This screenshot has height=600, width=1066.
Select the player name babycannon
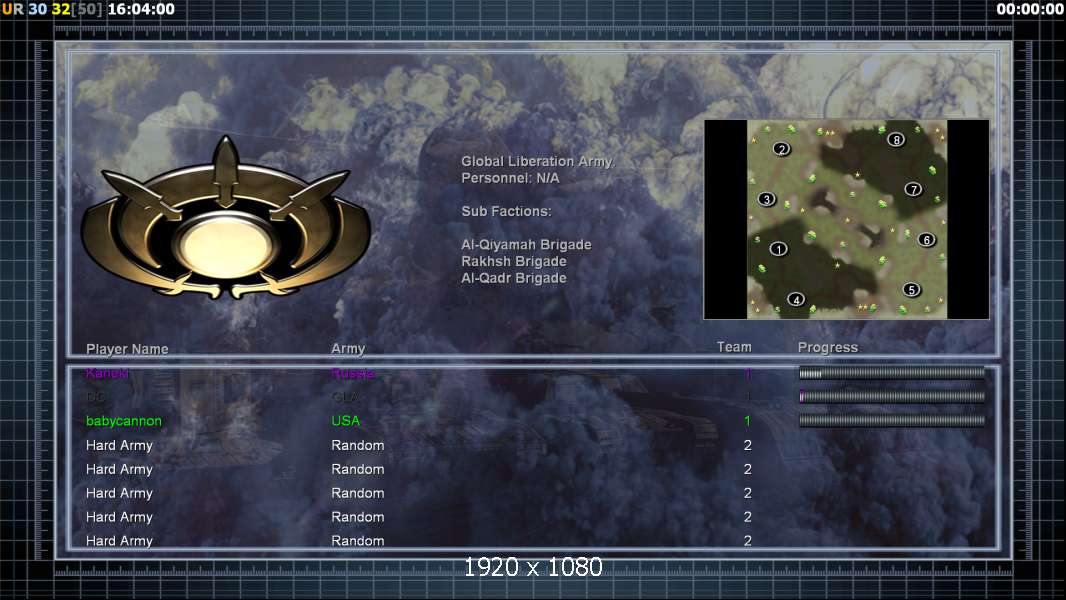pyautogui.click(x=124, y=421)
